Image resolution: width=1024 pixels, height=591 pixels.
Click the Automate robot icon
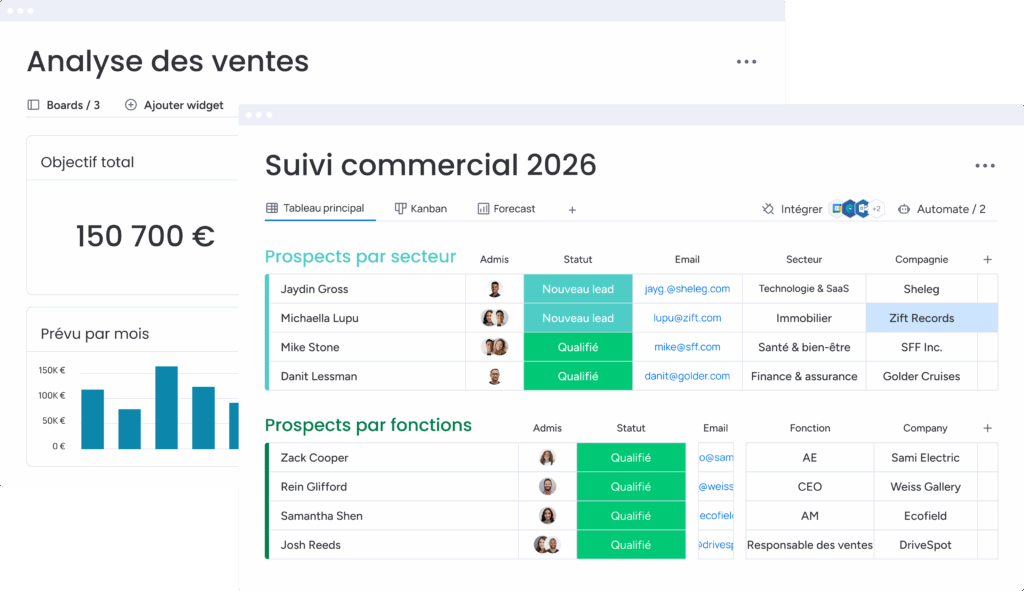pyautogui.click(x=904, y=209)
